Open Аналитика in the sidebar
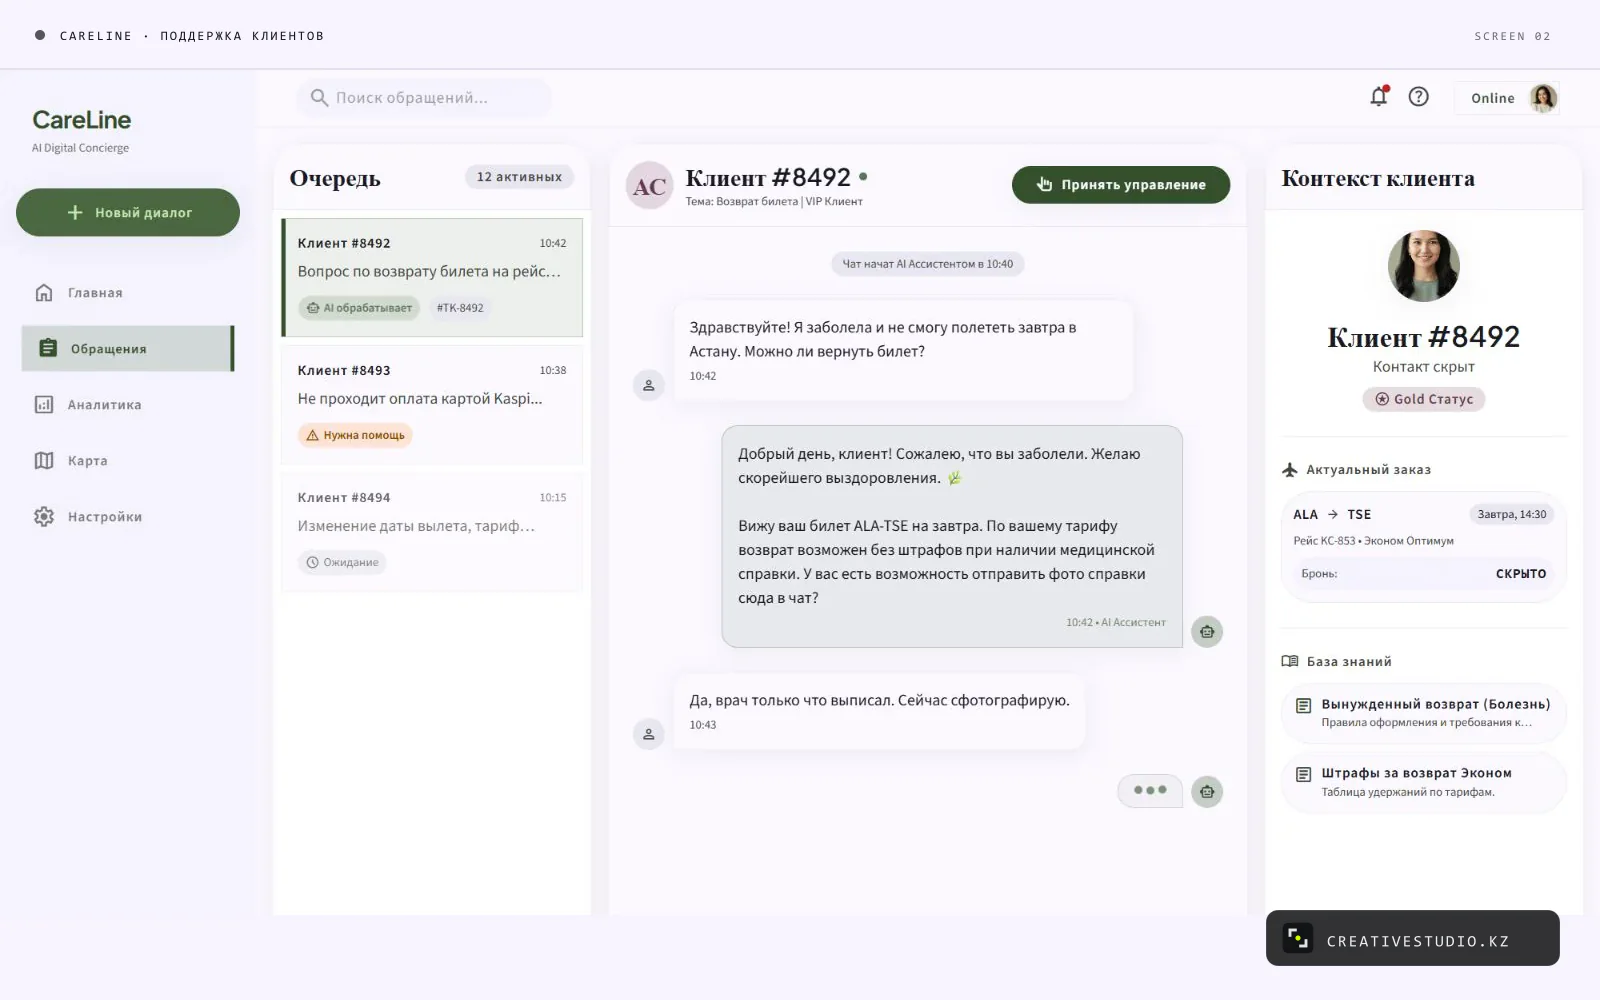The height and width of the screenshot is (1000, 1600). pos(128,405)
